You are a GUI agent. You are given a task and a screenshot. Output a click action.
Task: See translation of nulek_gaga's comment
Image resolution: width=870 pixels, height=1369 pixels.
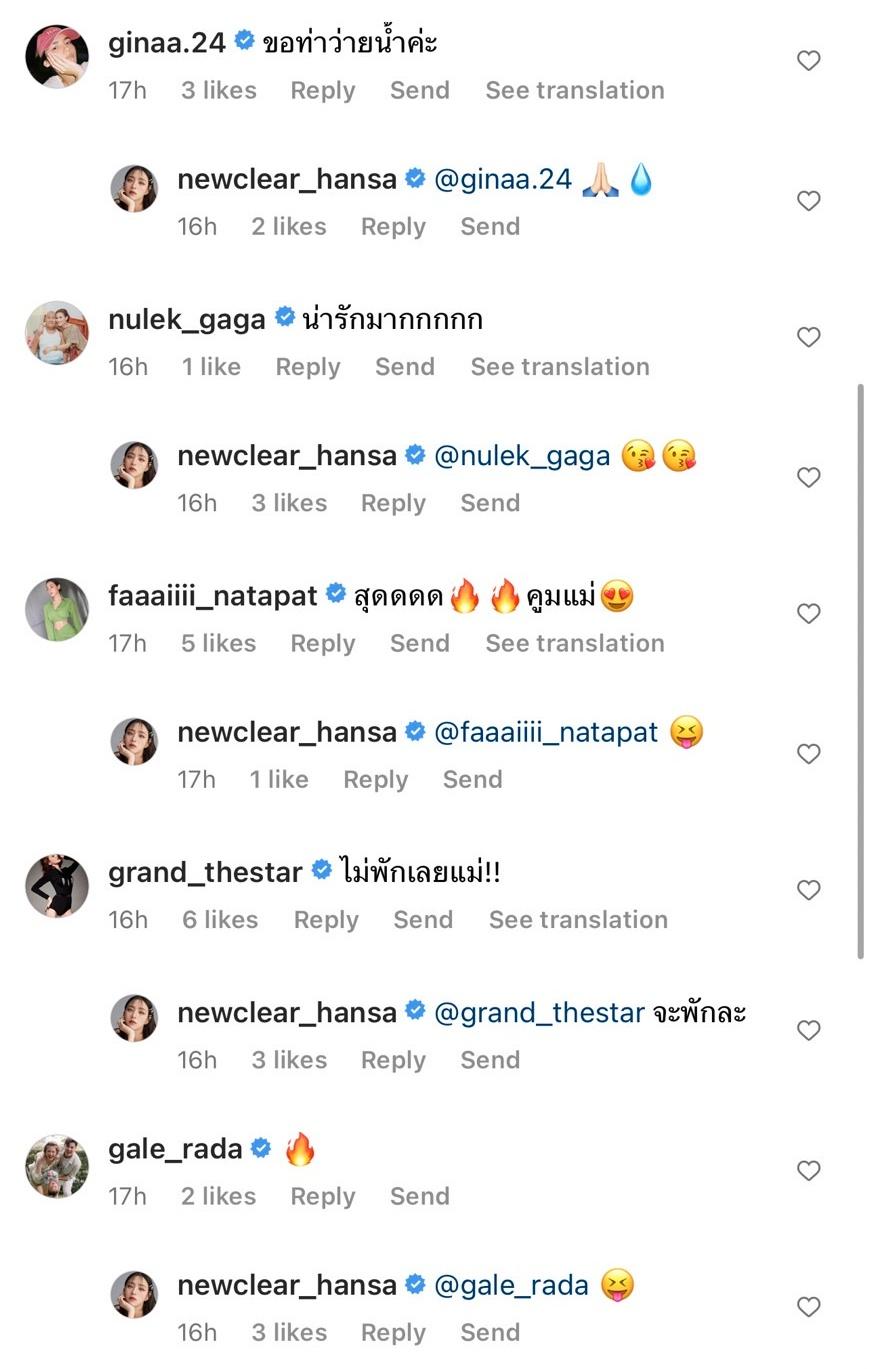[559, 367]
